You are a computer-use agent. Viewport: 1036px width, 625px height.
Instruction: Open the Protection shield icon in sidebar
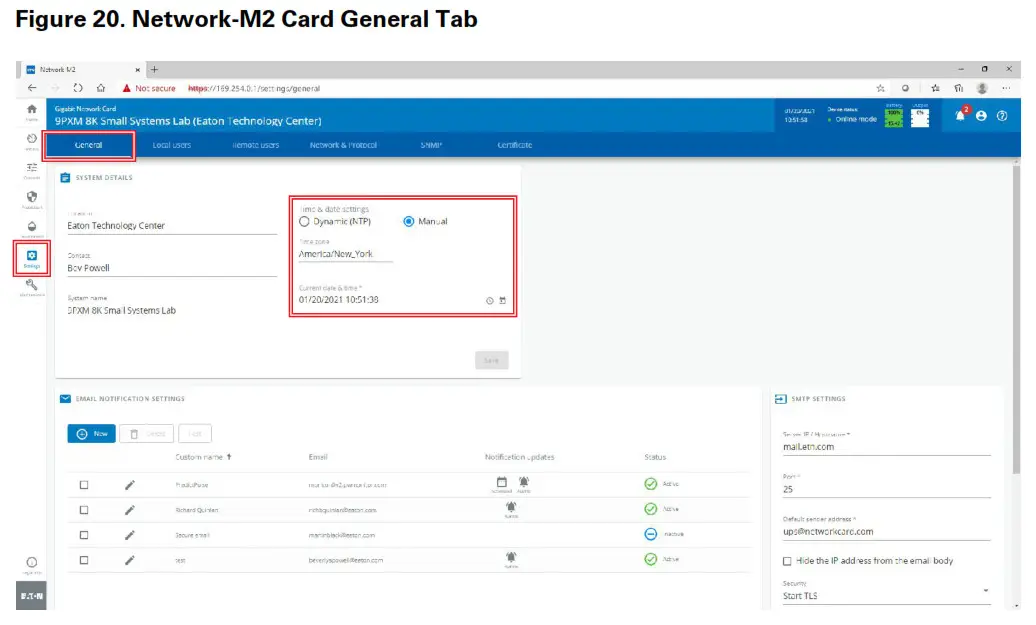point(32,197)
